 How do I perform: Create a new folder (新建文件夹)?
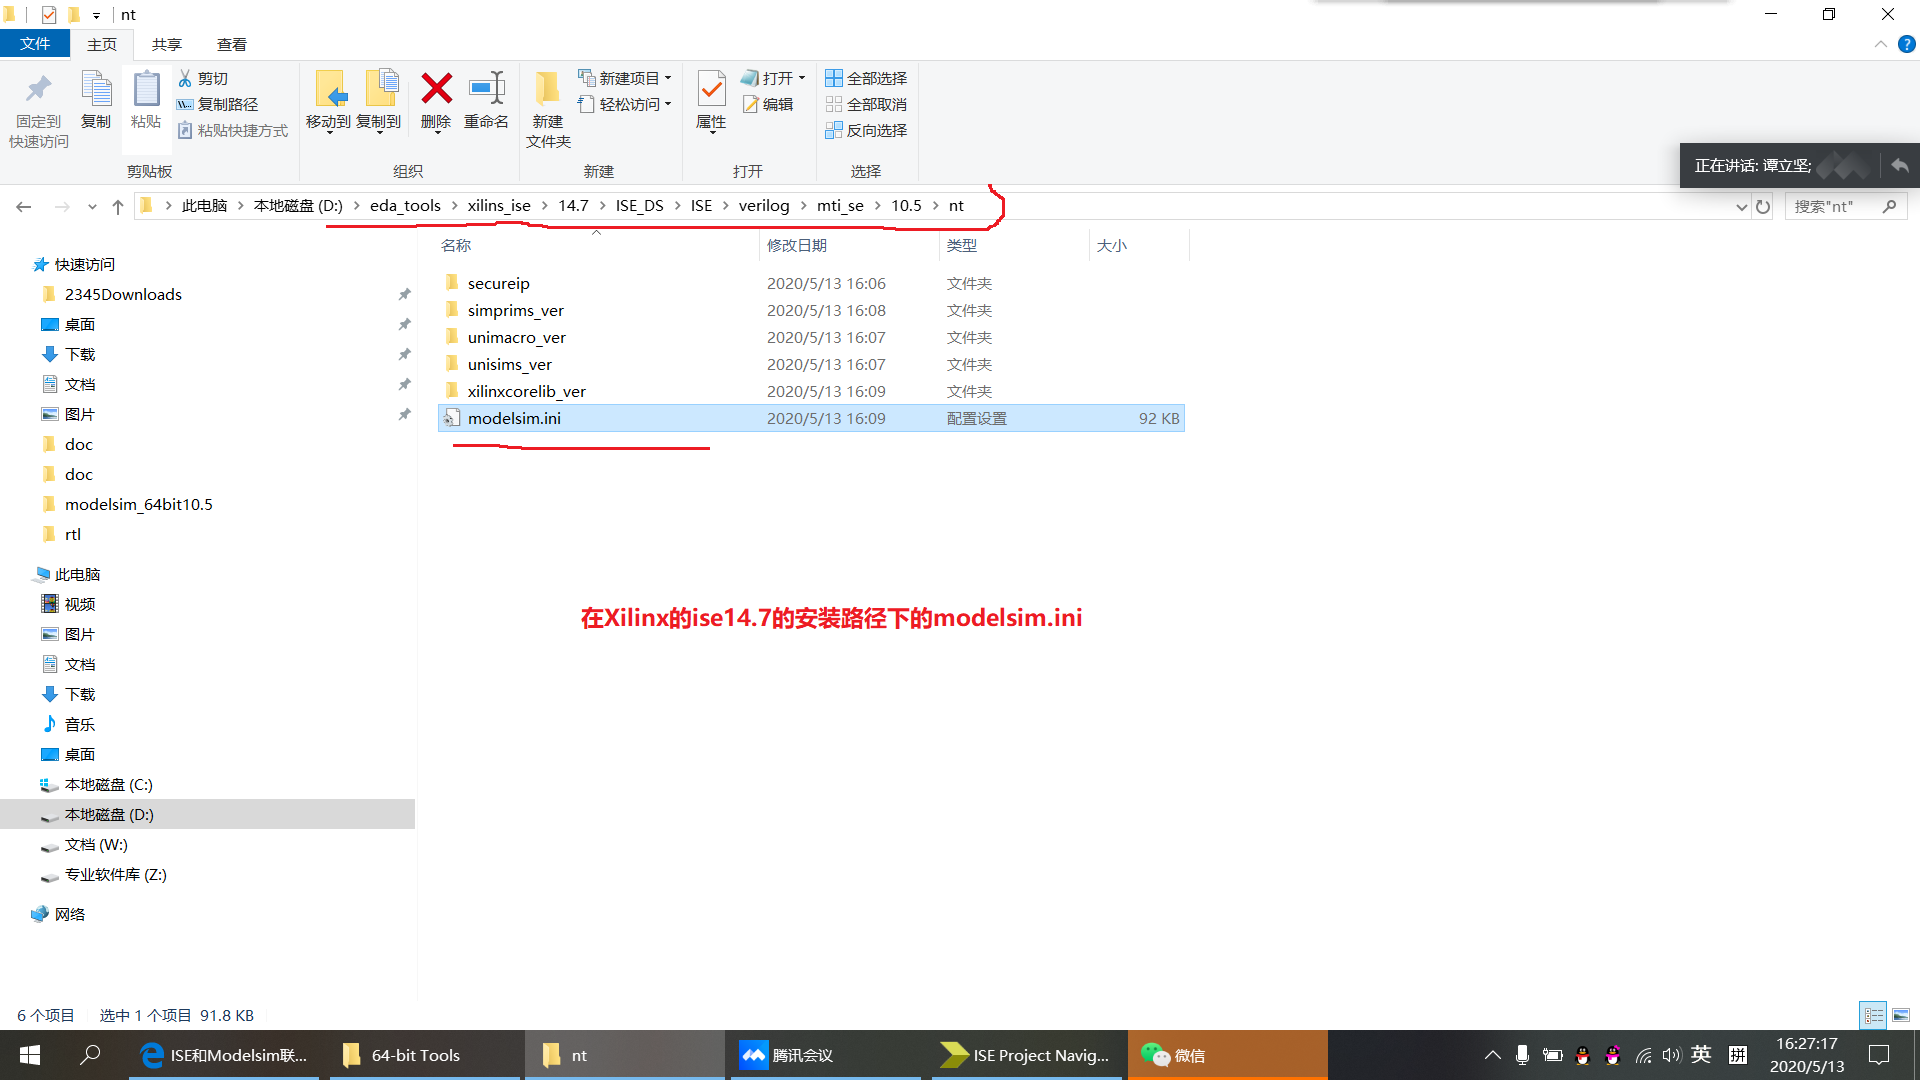pyautogui.click(x=548, y=110)
